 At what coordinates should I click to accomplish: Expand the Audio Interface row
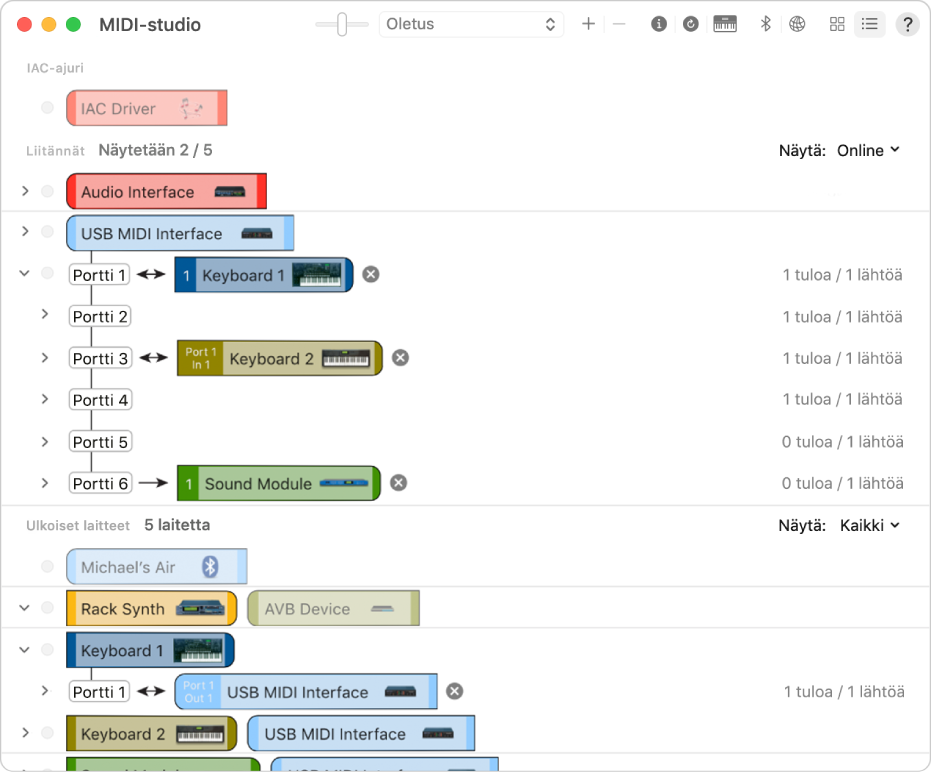click(25, 191)
